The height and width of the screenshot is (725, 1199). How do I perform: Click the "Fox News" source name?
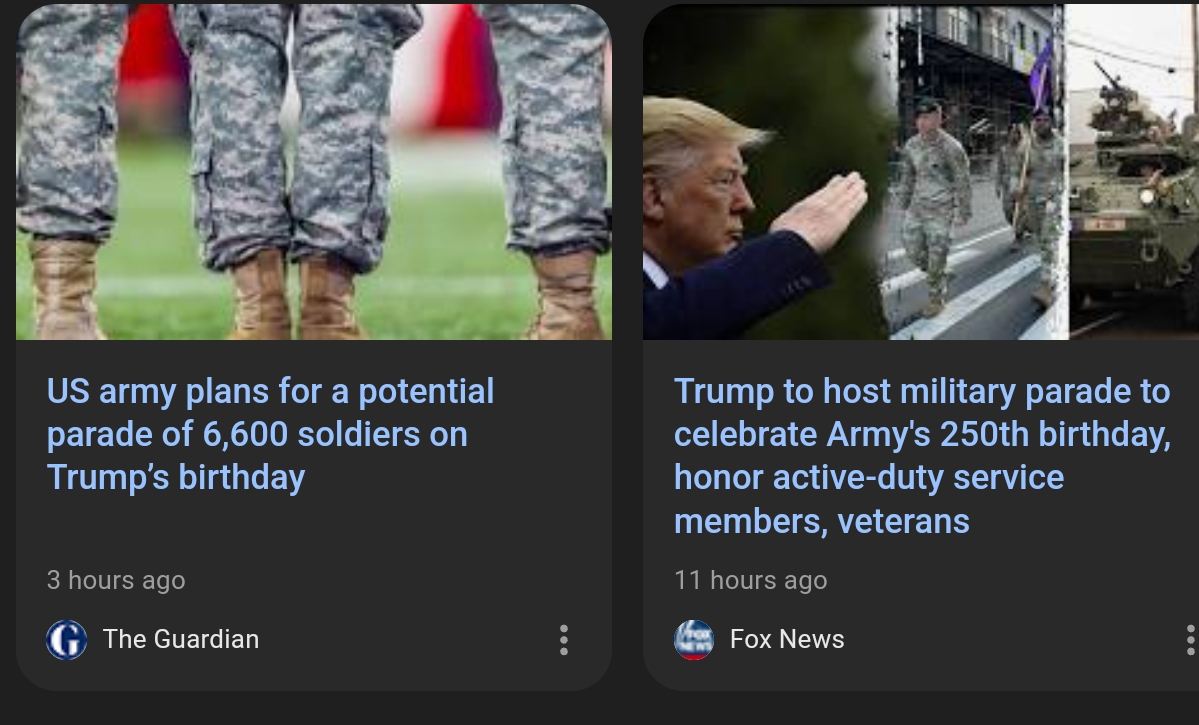[x=787, y=640]
